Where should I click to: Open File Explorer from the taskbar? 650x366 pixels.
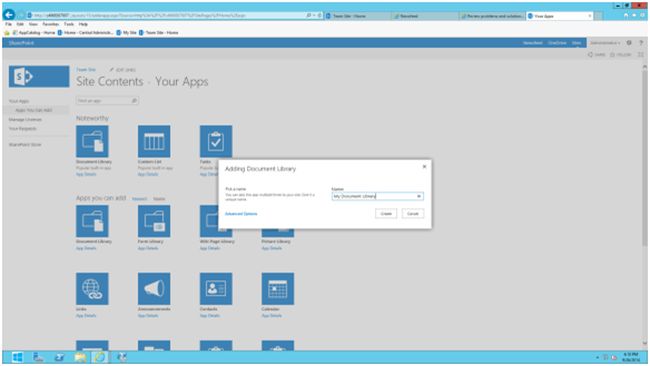[80, 357]
